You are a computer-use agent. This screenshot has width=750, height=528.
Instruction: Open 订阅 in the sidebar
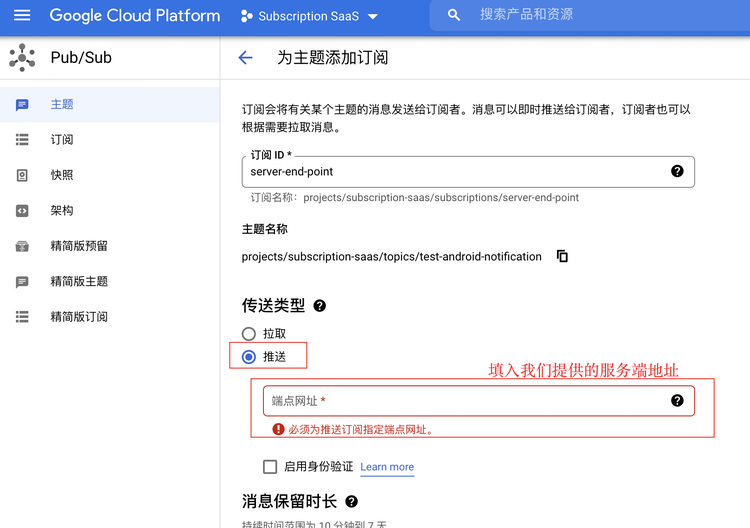click(x=110, y=140)
